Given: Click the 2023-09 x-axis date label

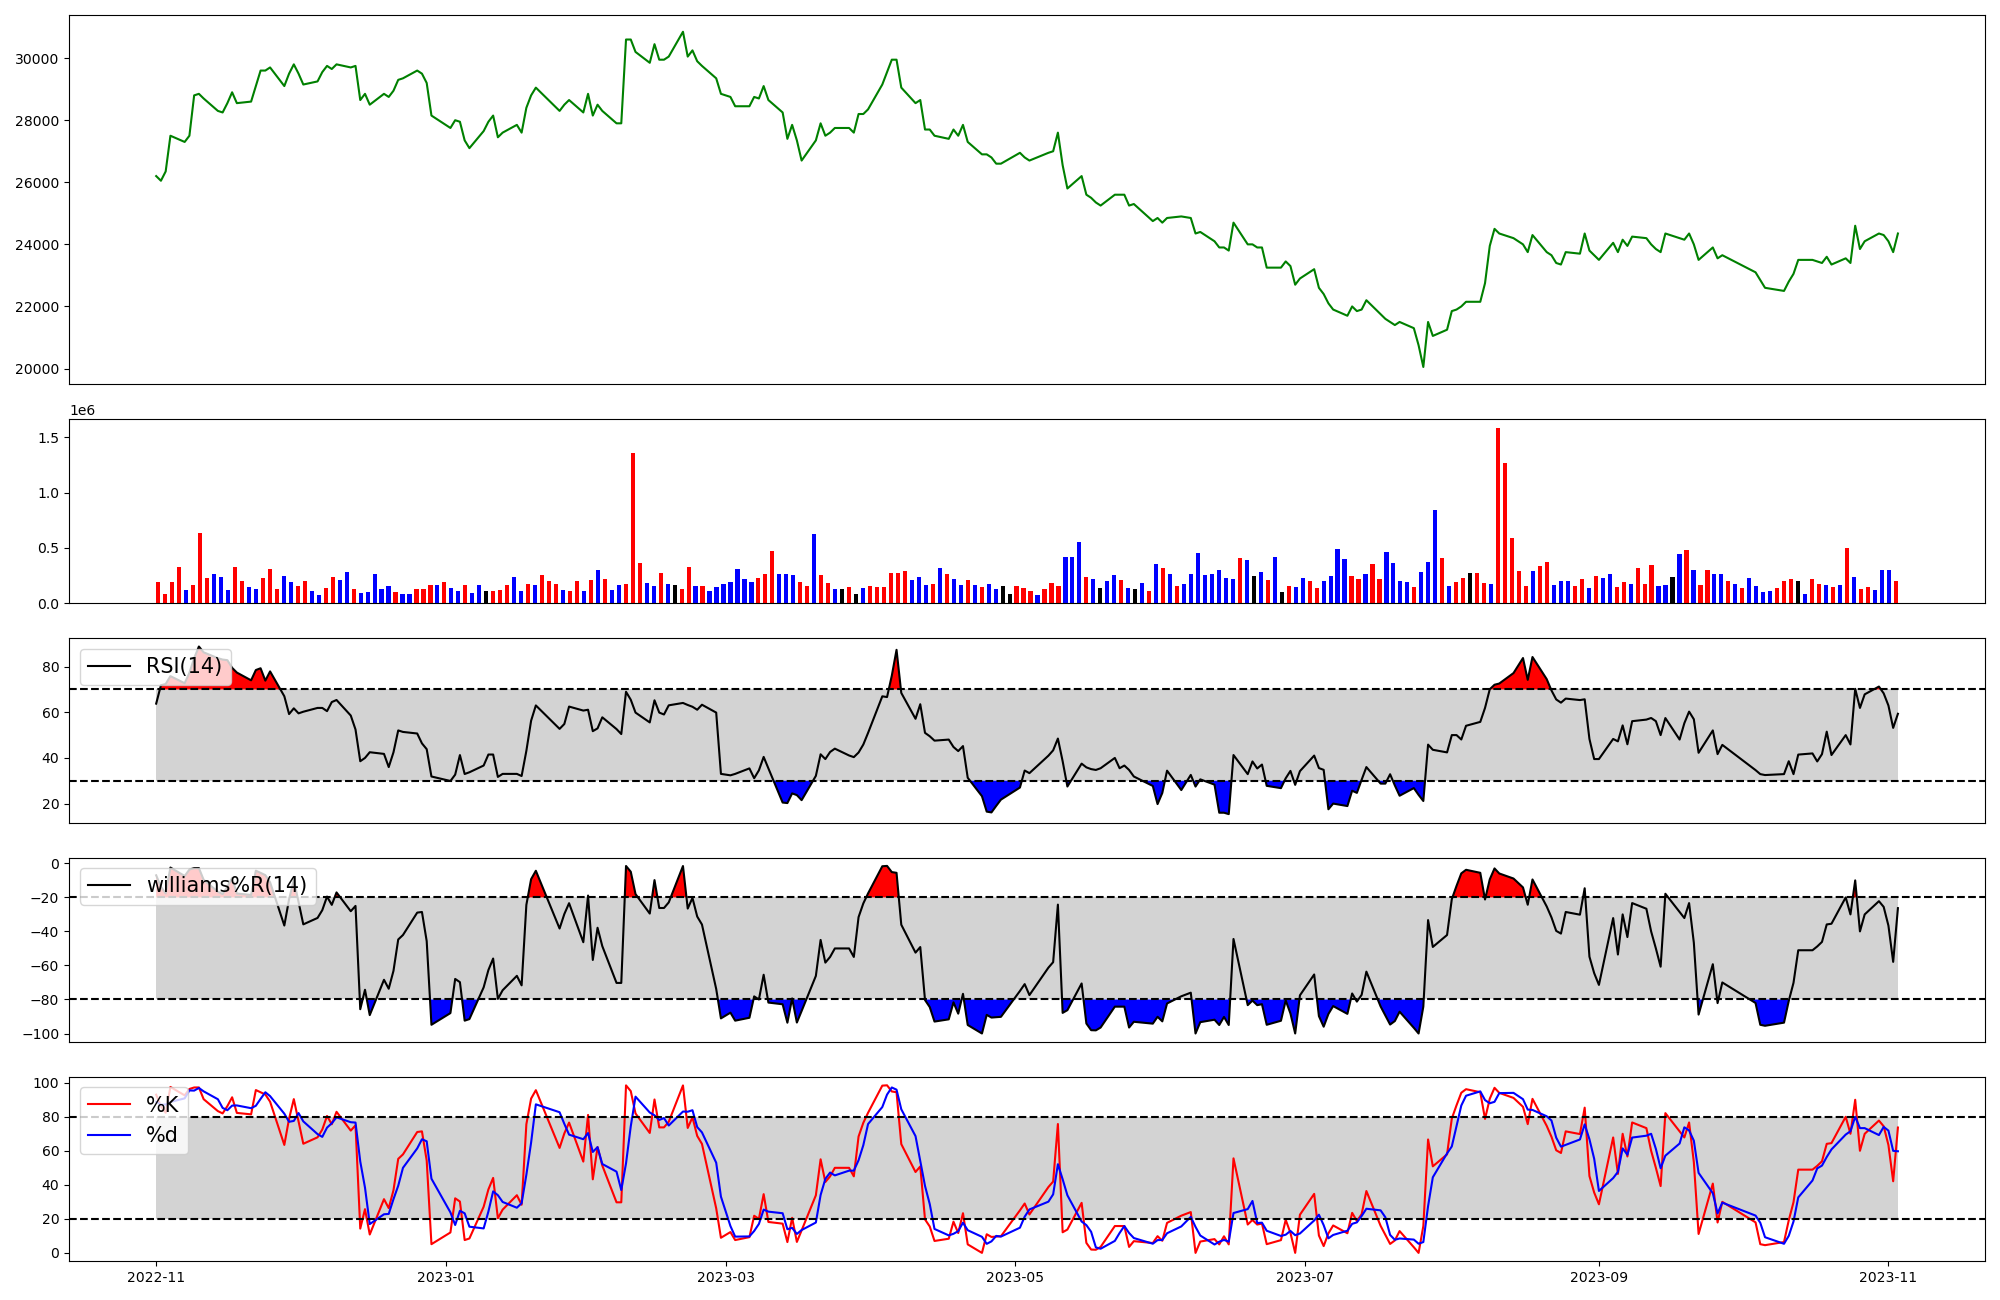Looking at the screenshot, I should [1598, 1276].
